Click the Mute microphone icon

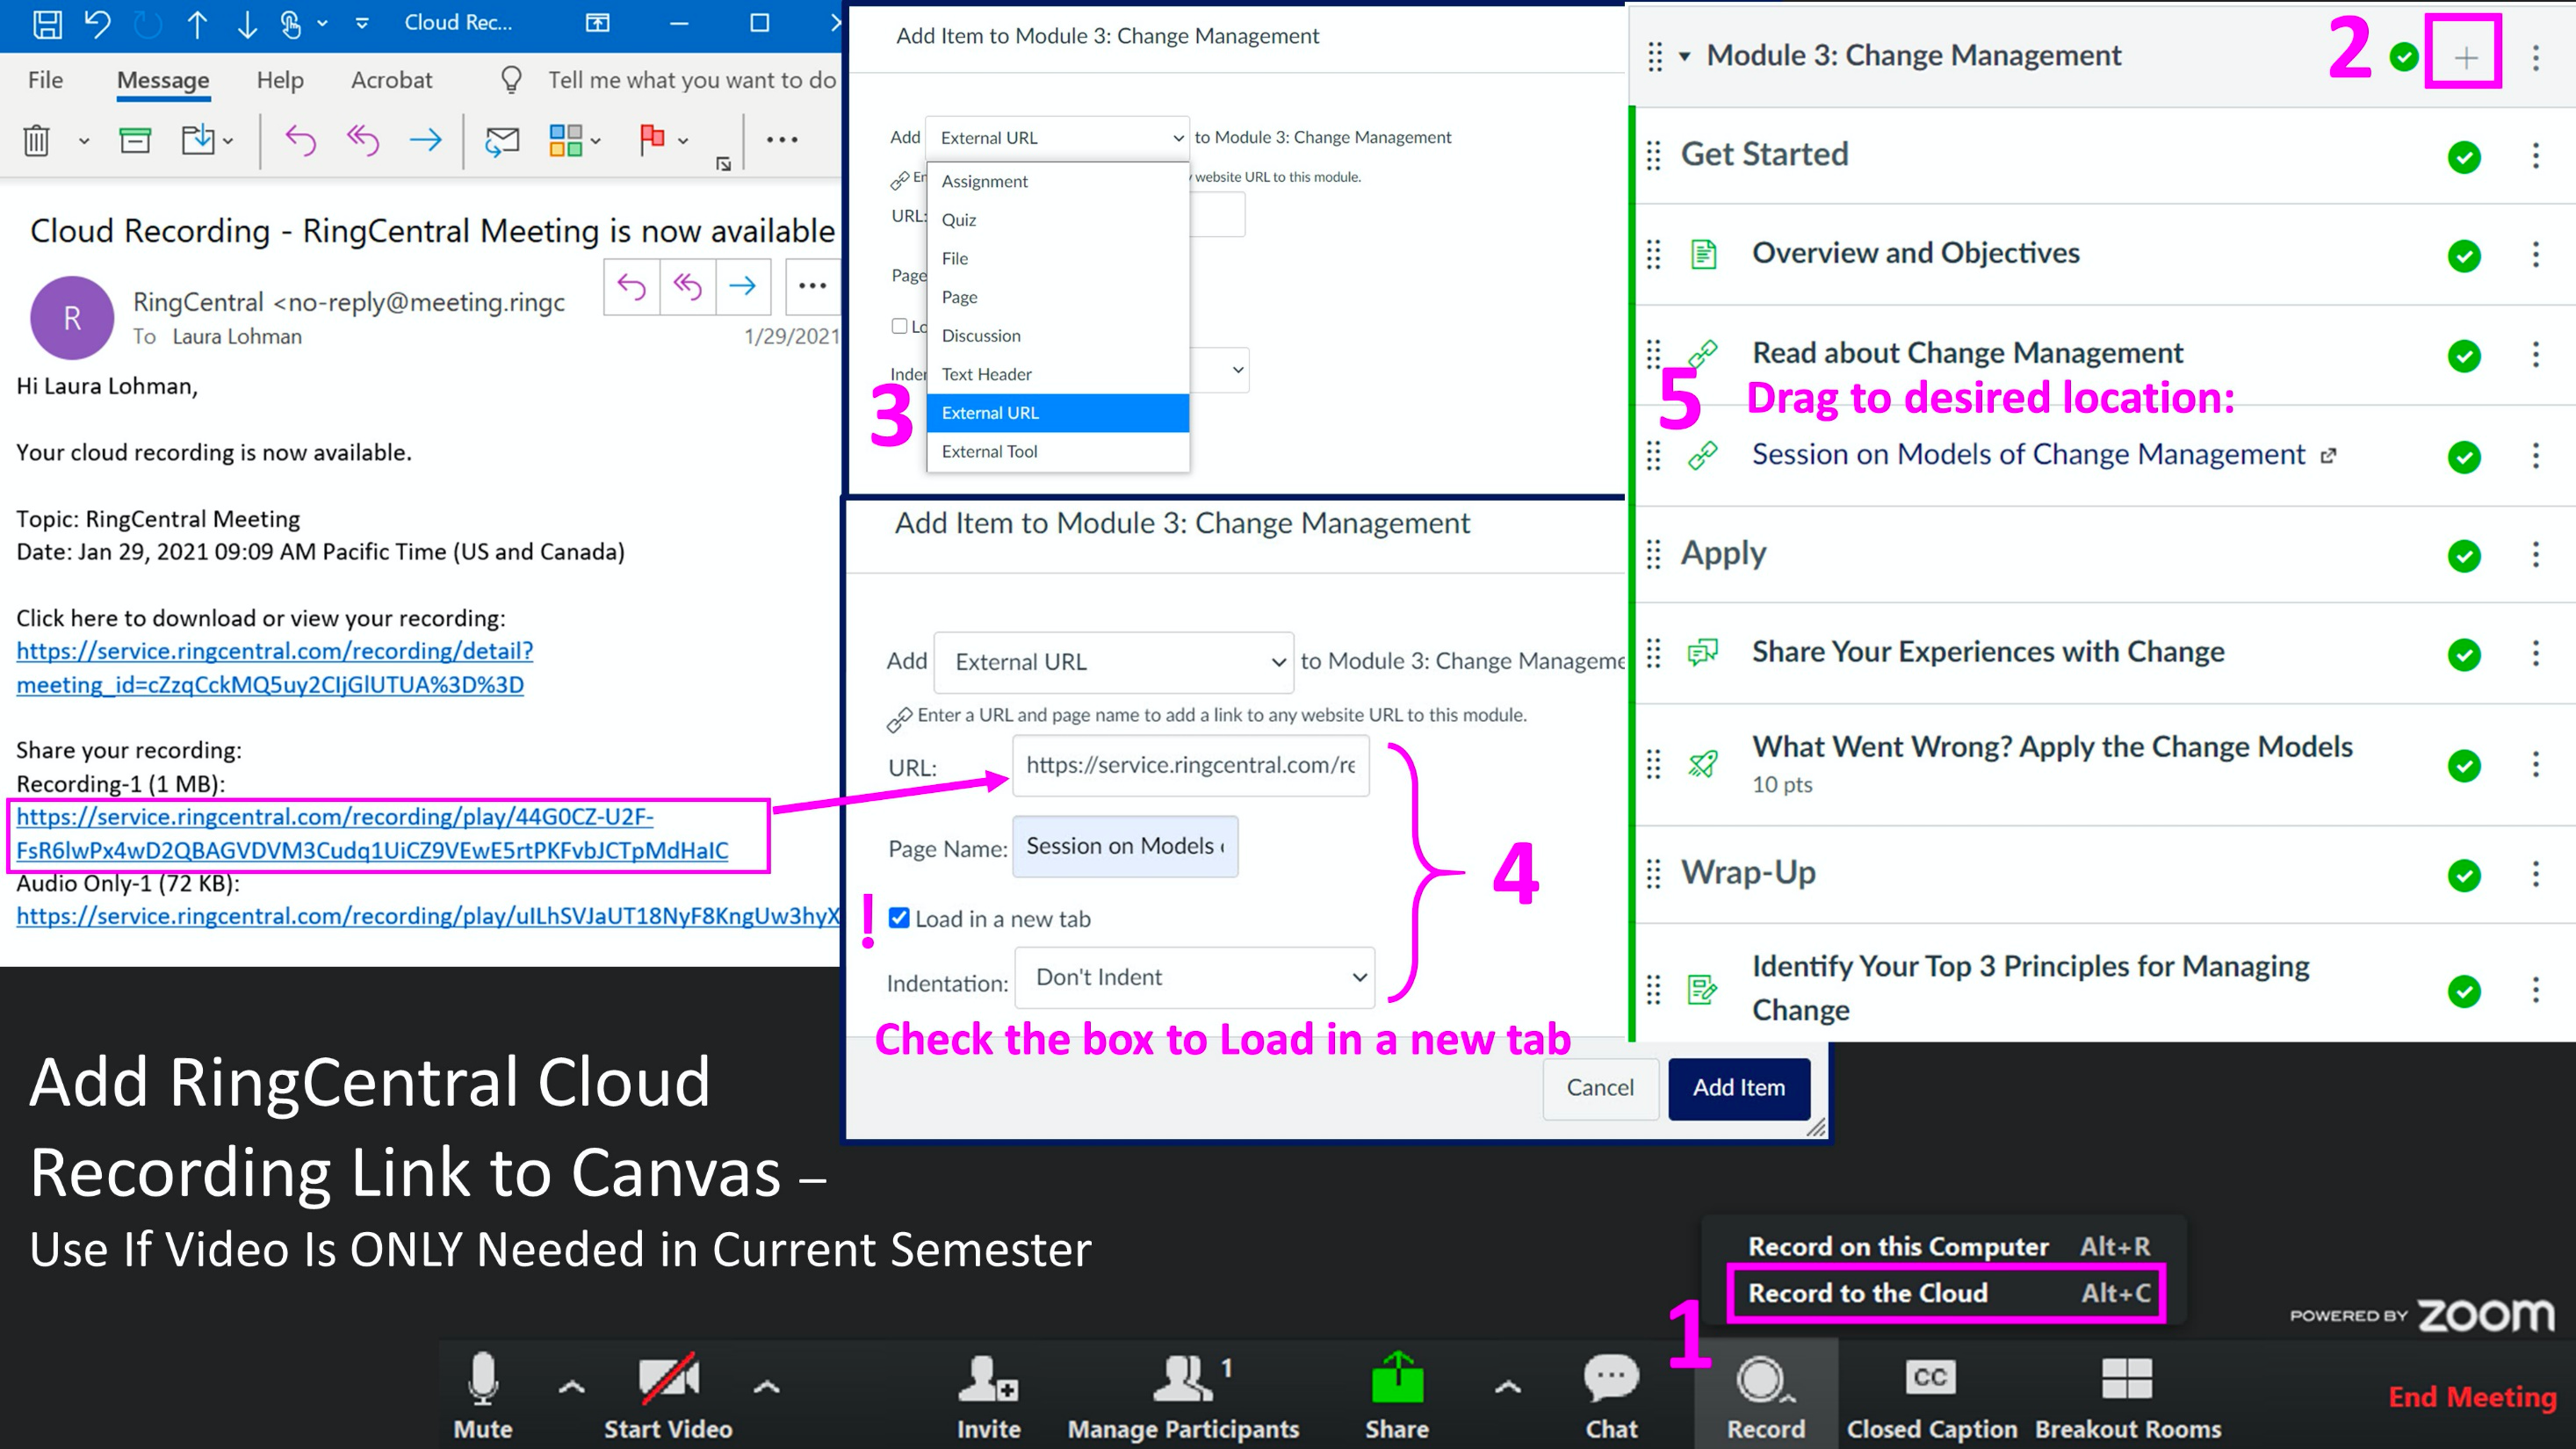pyautogui.click(x=483, y=1378)
